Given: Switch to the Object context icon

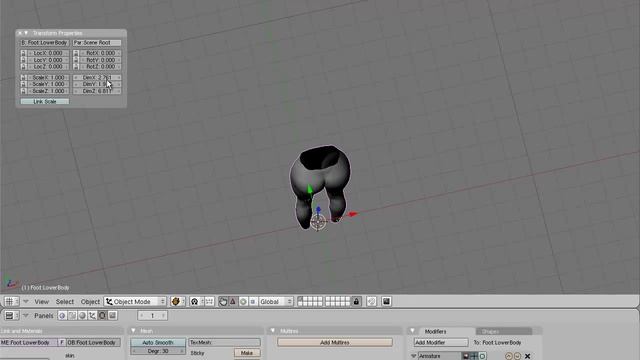Looking at the screenshot, I should 92,316.
